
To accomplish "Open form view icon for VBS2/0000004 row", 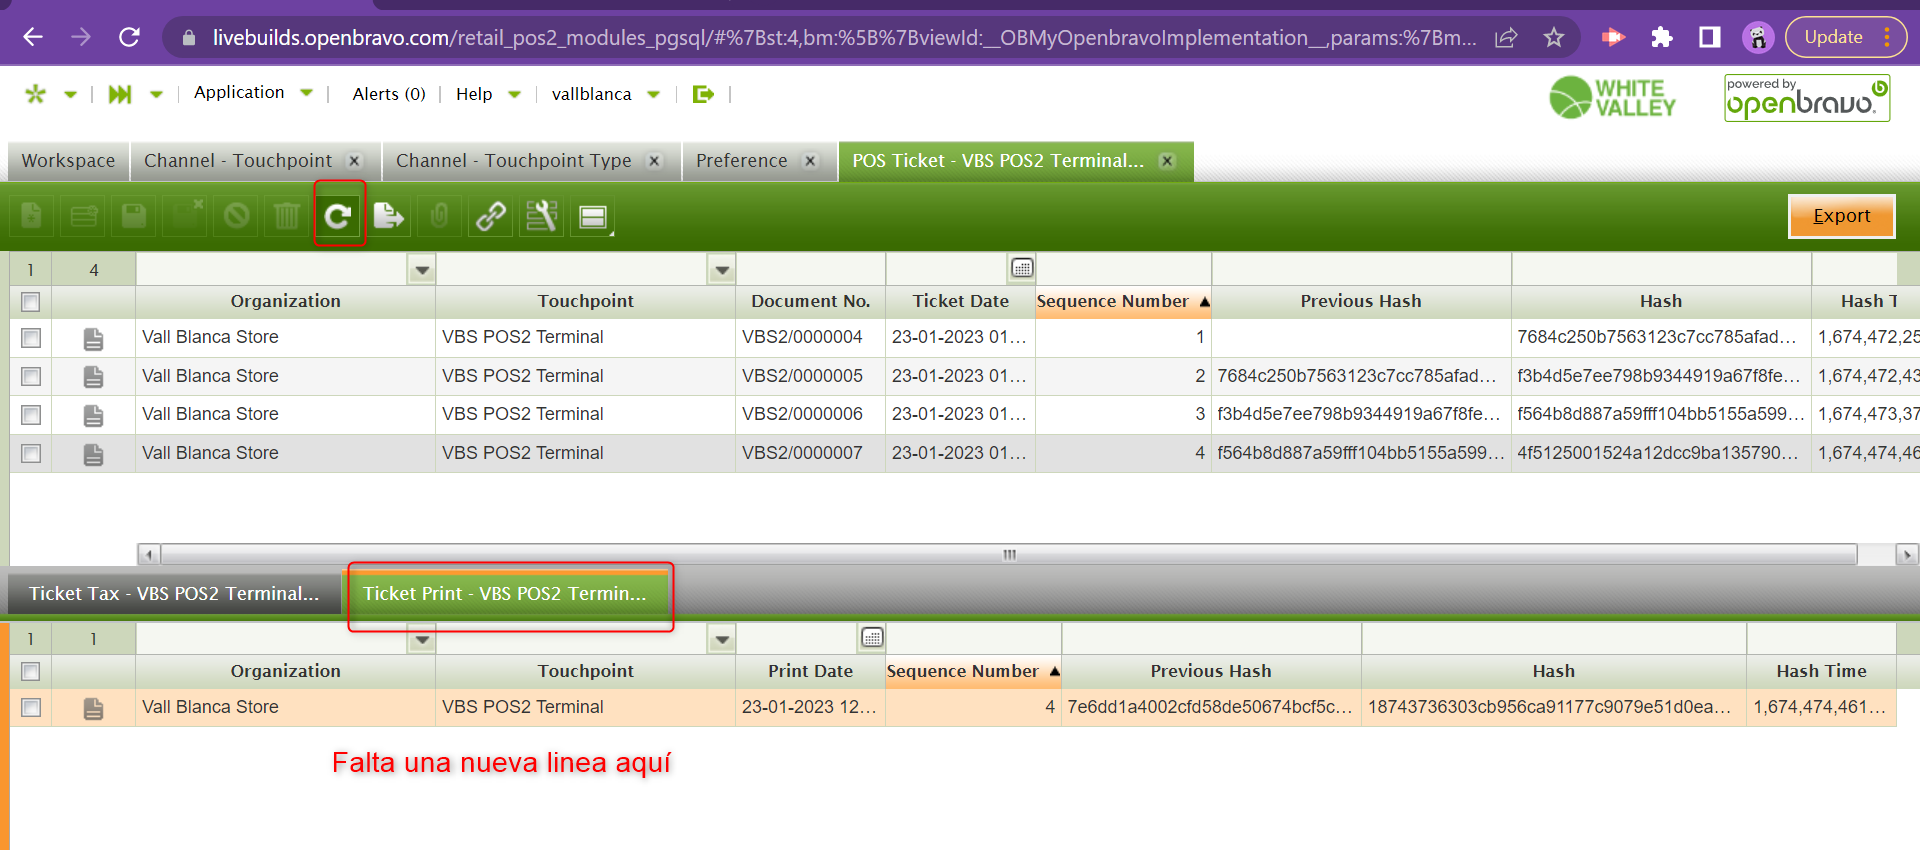I will click(93, 339).
